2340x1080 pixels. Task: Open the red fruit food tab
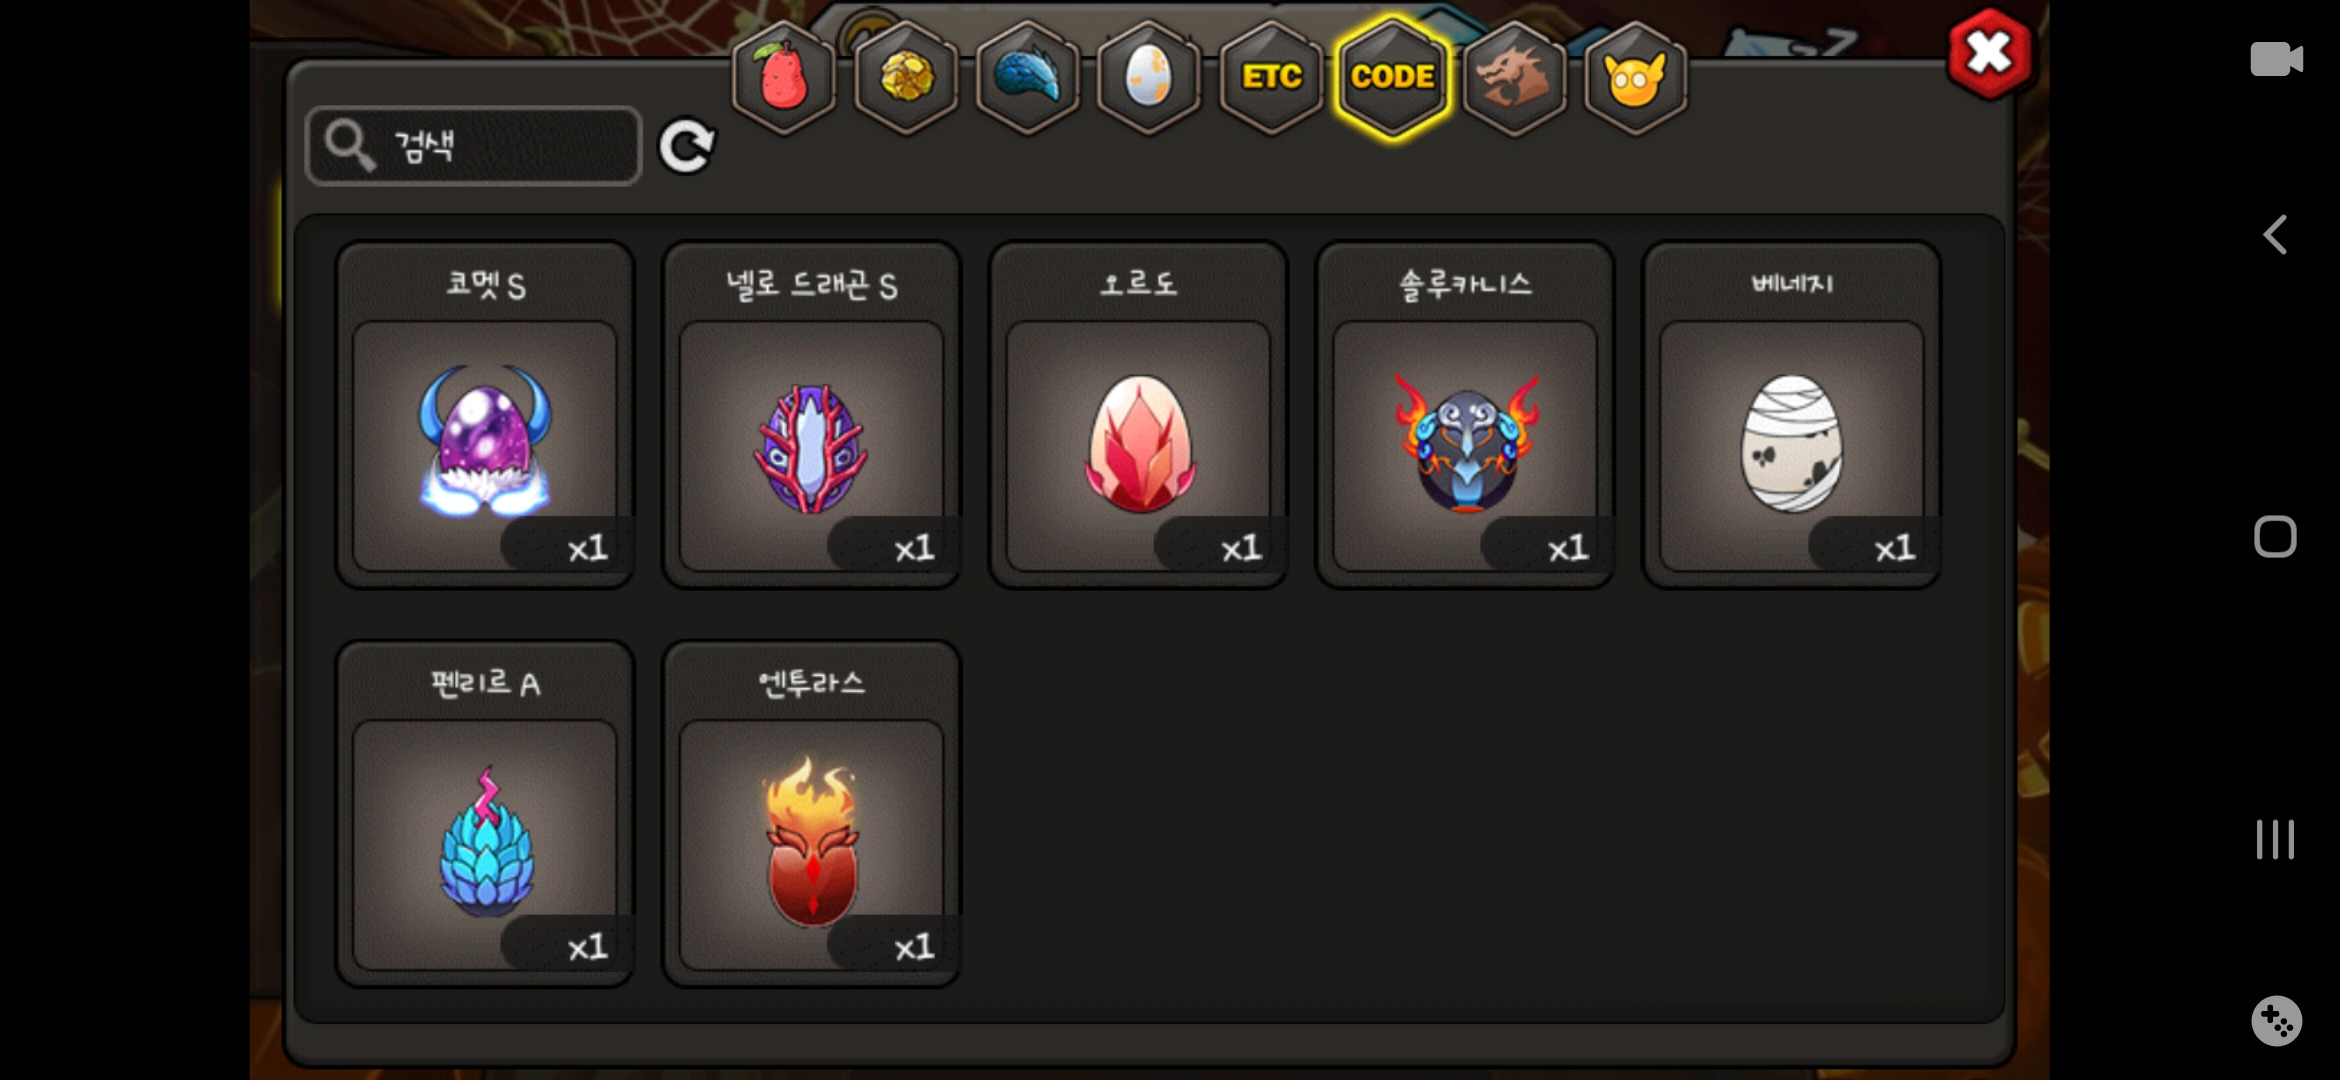point(785,77)
